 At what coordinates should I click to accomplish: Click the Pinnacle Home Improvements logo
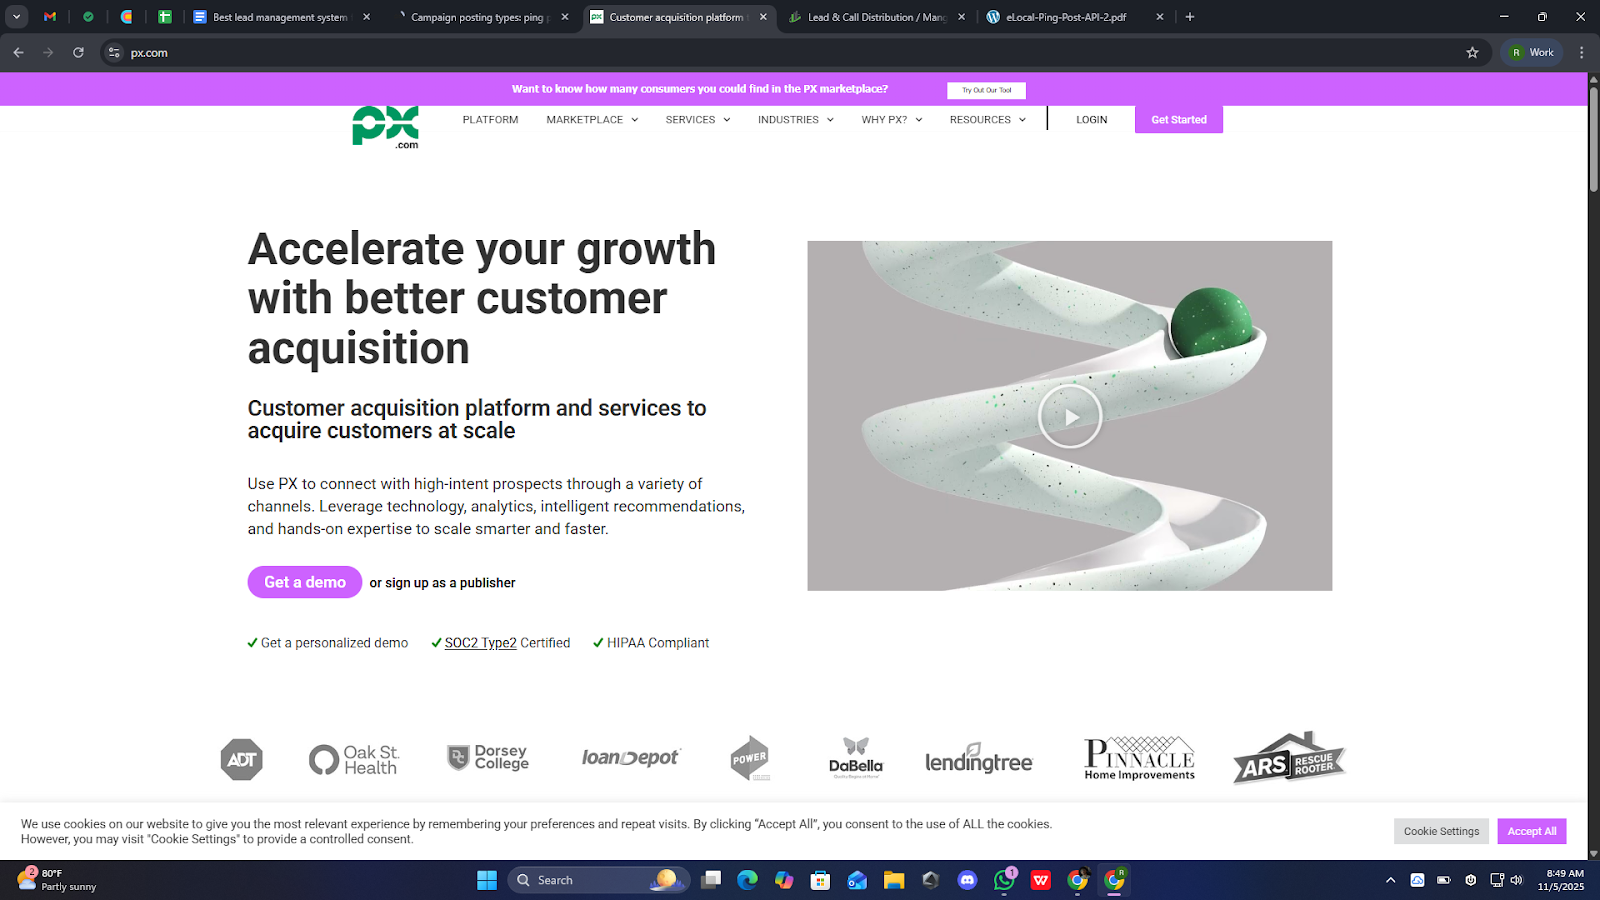1140,758
